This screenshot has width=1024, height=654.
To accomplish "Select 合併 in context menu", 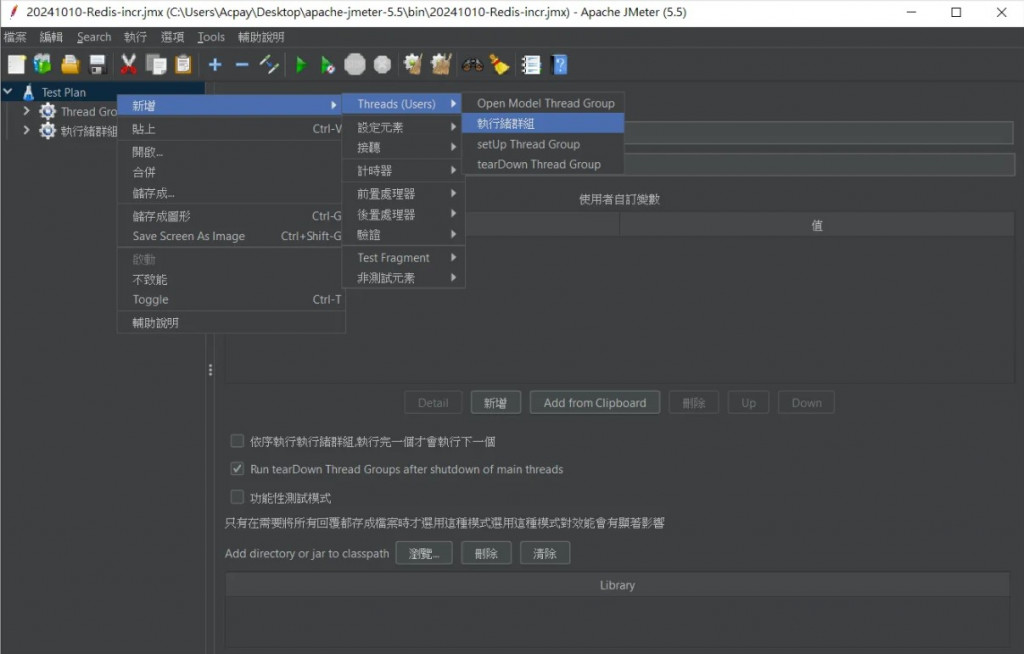I will (231, 172).
